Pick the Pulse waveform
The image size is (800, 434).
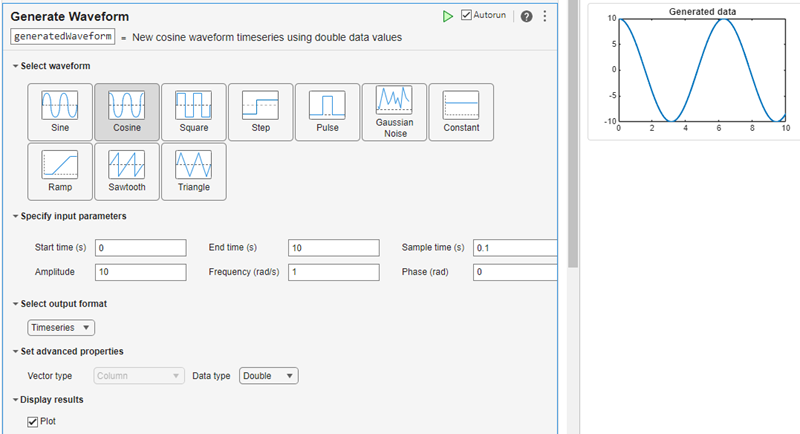pyautogui.click(x=327, y=111)
